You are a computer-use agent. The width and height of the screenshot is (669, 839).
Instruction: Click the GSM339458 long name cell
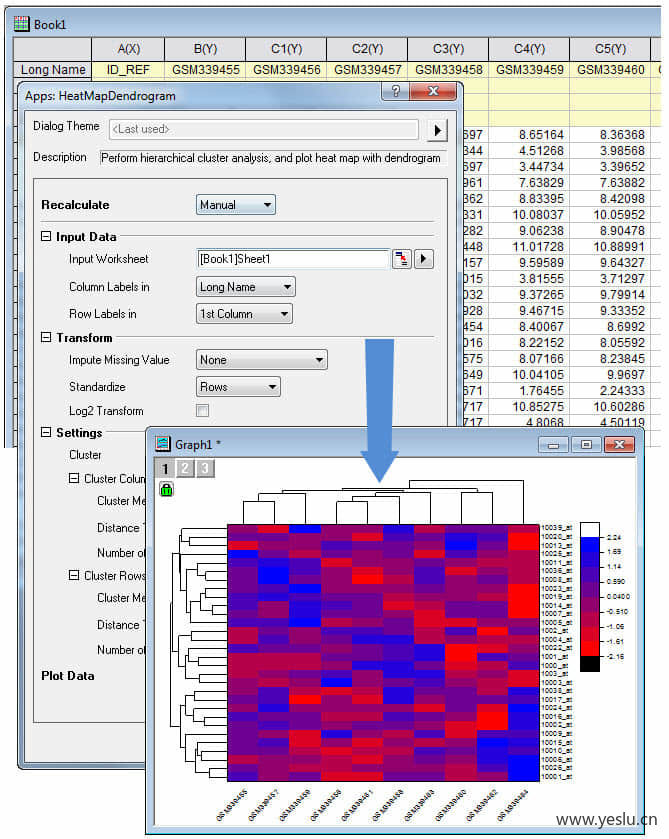(448, 70)
